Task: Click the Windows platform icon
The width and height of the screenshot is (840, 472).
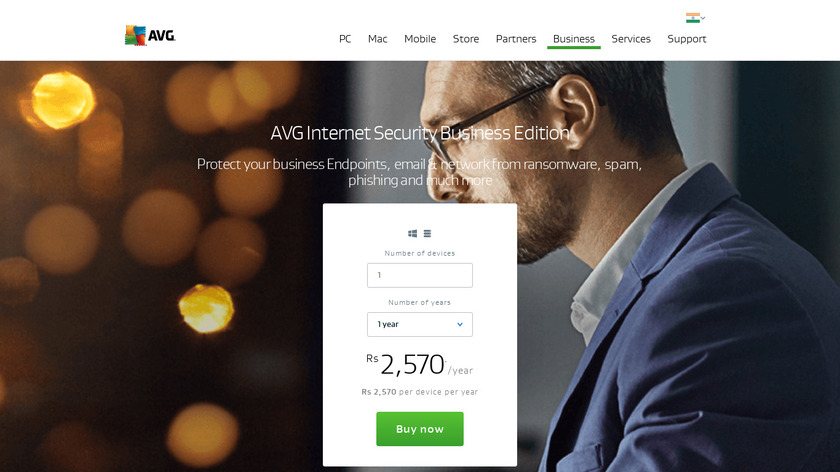Action: tap(412, 234)
